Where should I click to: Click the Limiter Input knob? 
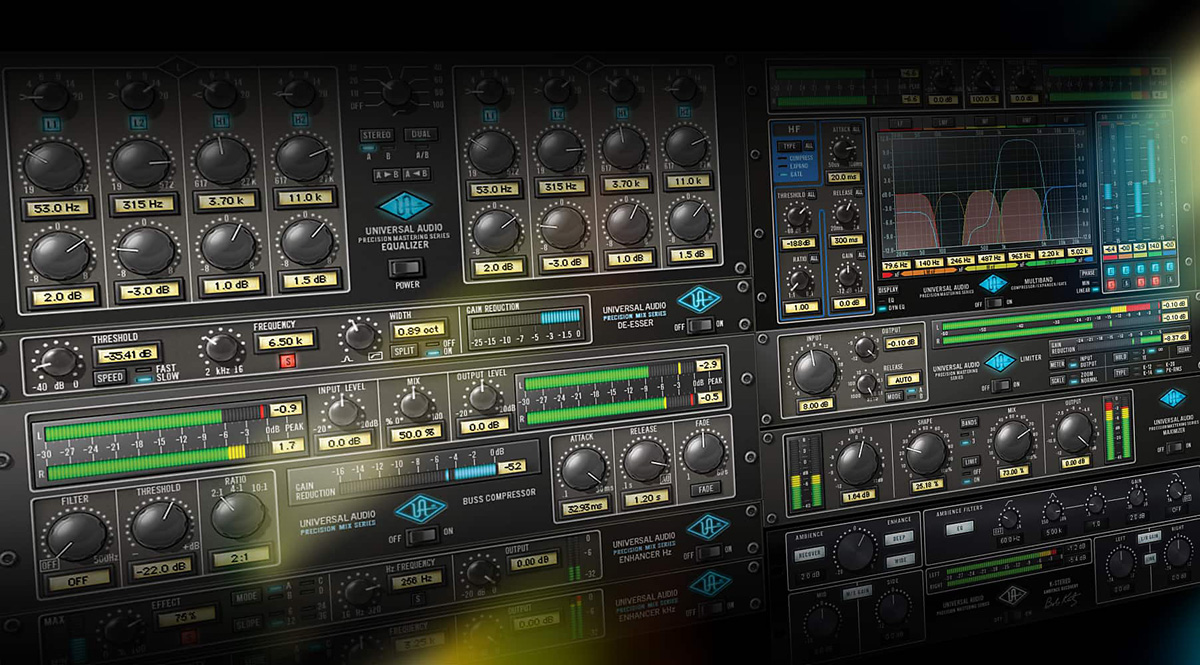pyautogui.click(x=816, y=372)
